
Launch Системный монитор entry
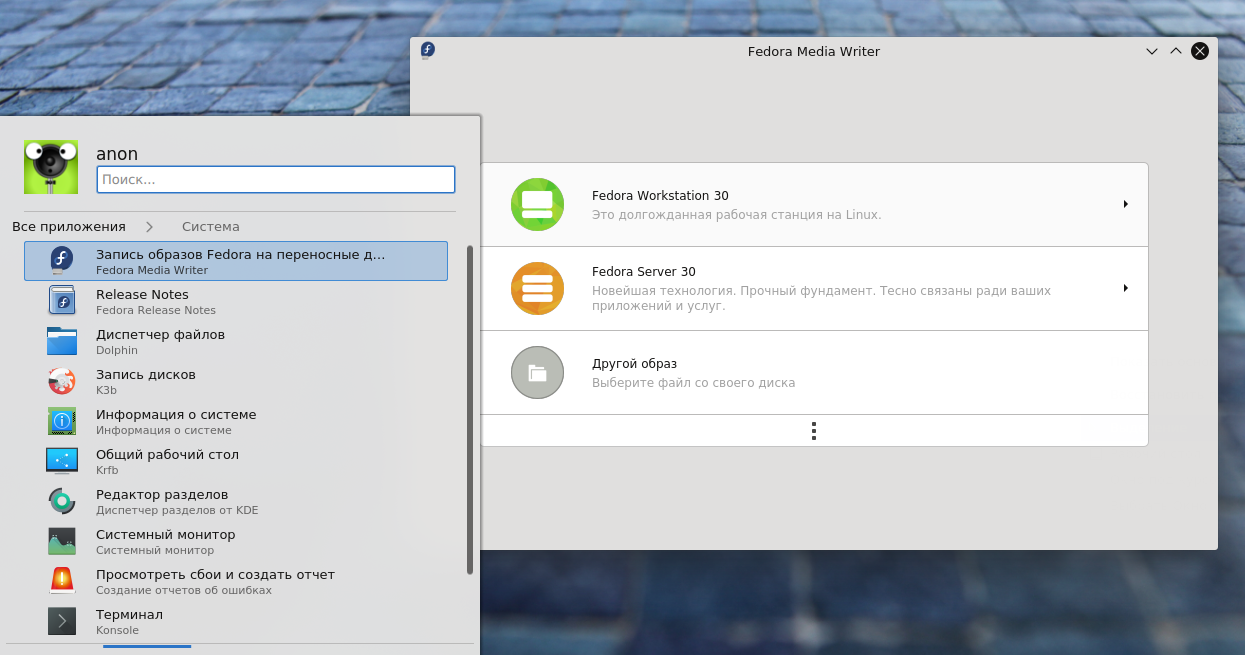coord(236,541)
